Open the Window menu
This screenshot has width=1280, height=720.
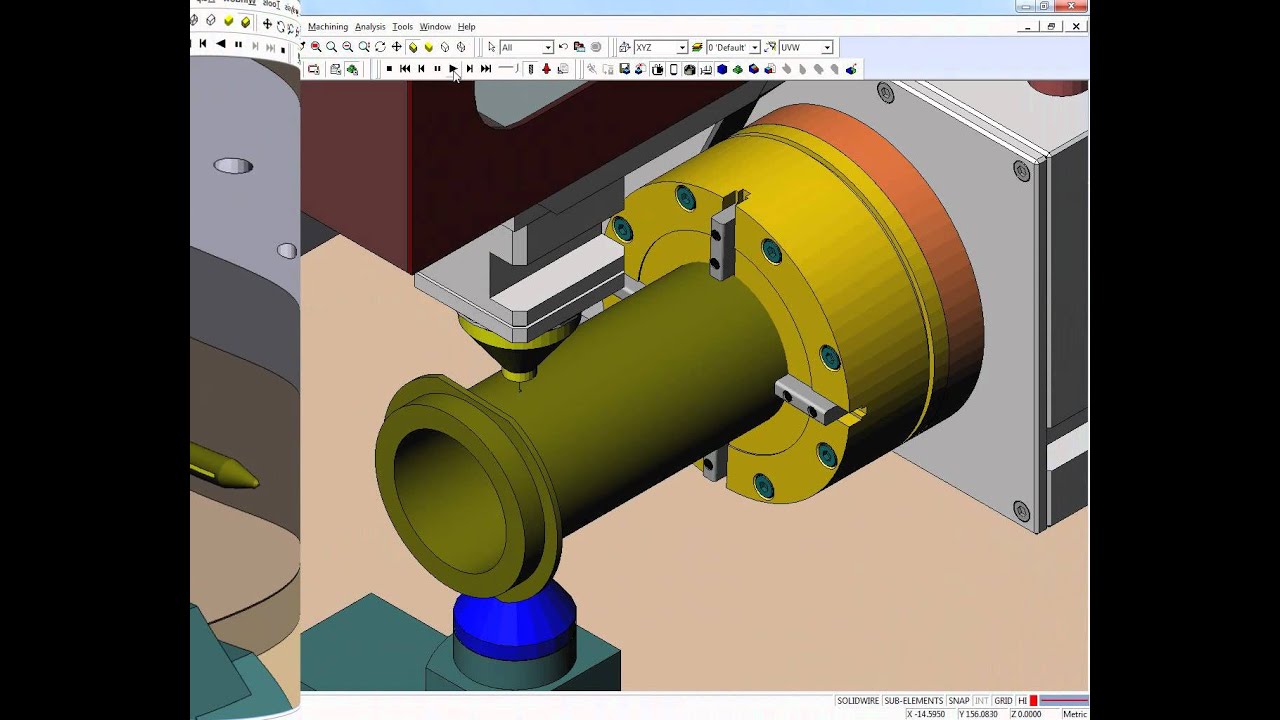click(435, 27)
